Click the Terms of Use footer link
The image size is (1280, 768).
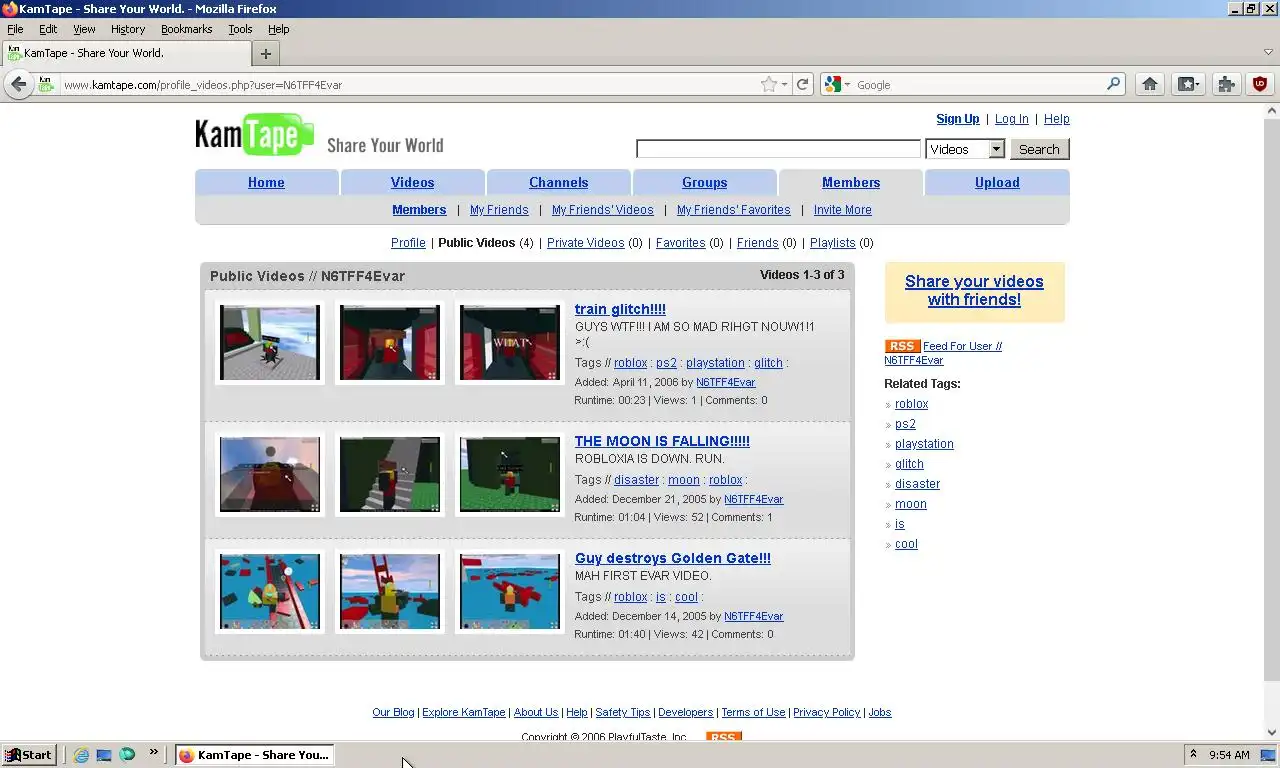[x=753, y=712]
